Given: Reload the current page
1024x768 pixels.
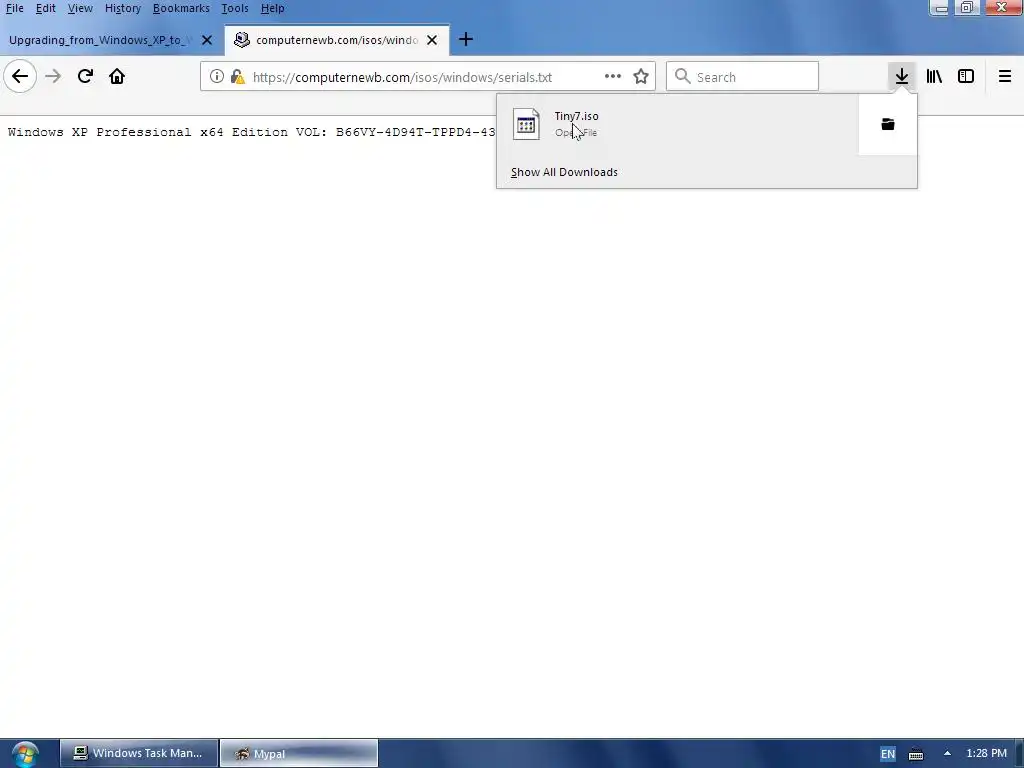Looking at the screenshot, I should (85, 76).
